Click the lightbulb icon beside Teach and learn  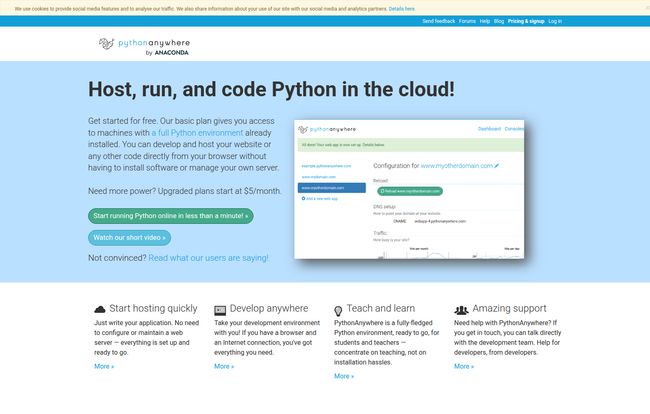[338, 310]
